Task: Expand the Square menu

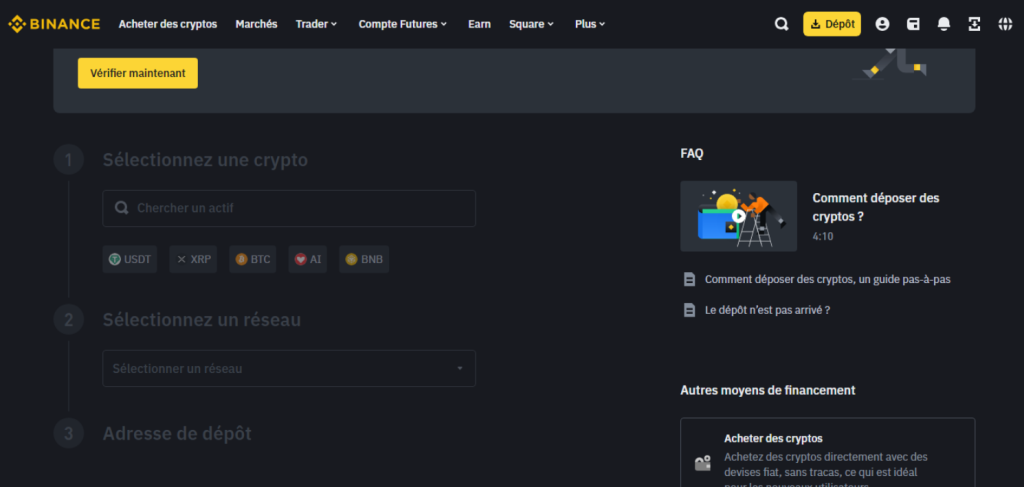Action: [x=532, y=24]
